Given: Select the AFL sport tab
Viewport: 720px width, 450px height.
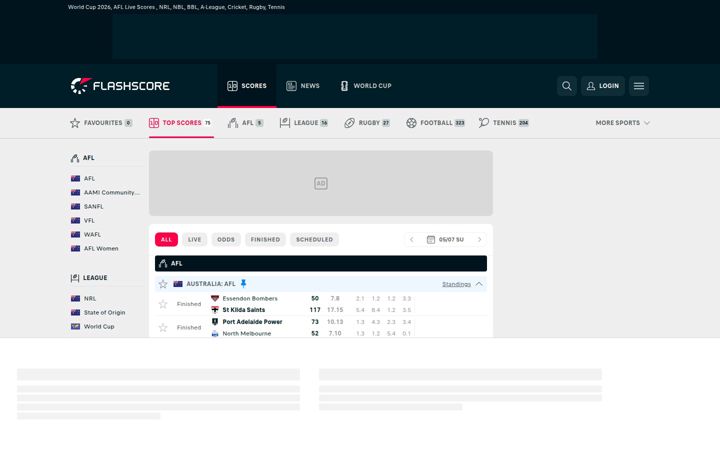Looking at the screenshot, I should pos(246,123).
